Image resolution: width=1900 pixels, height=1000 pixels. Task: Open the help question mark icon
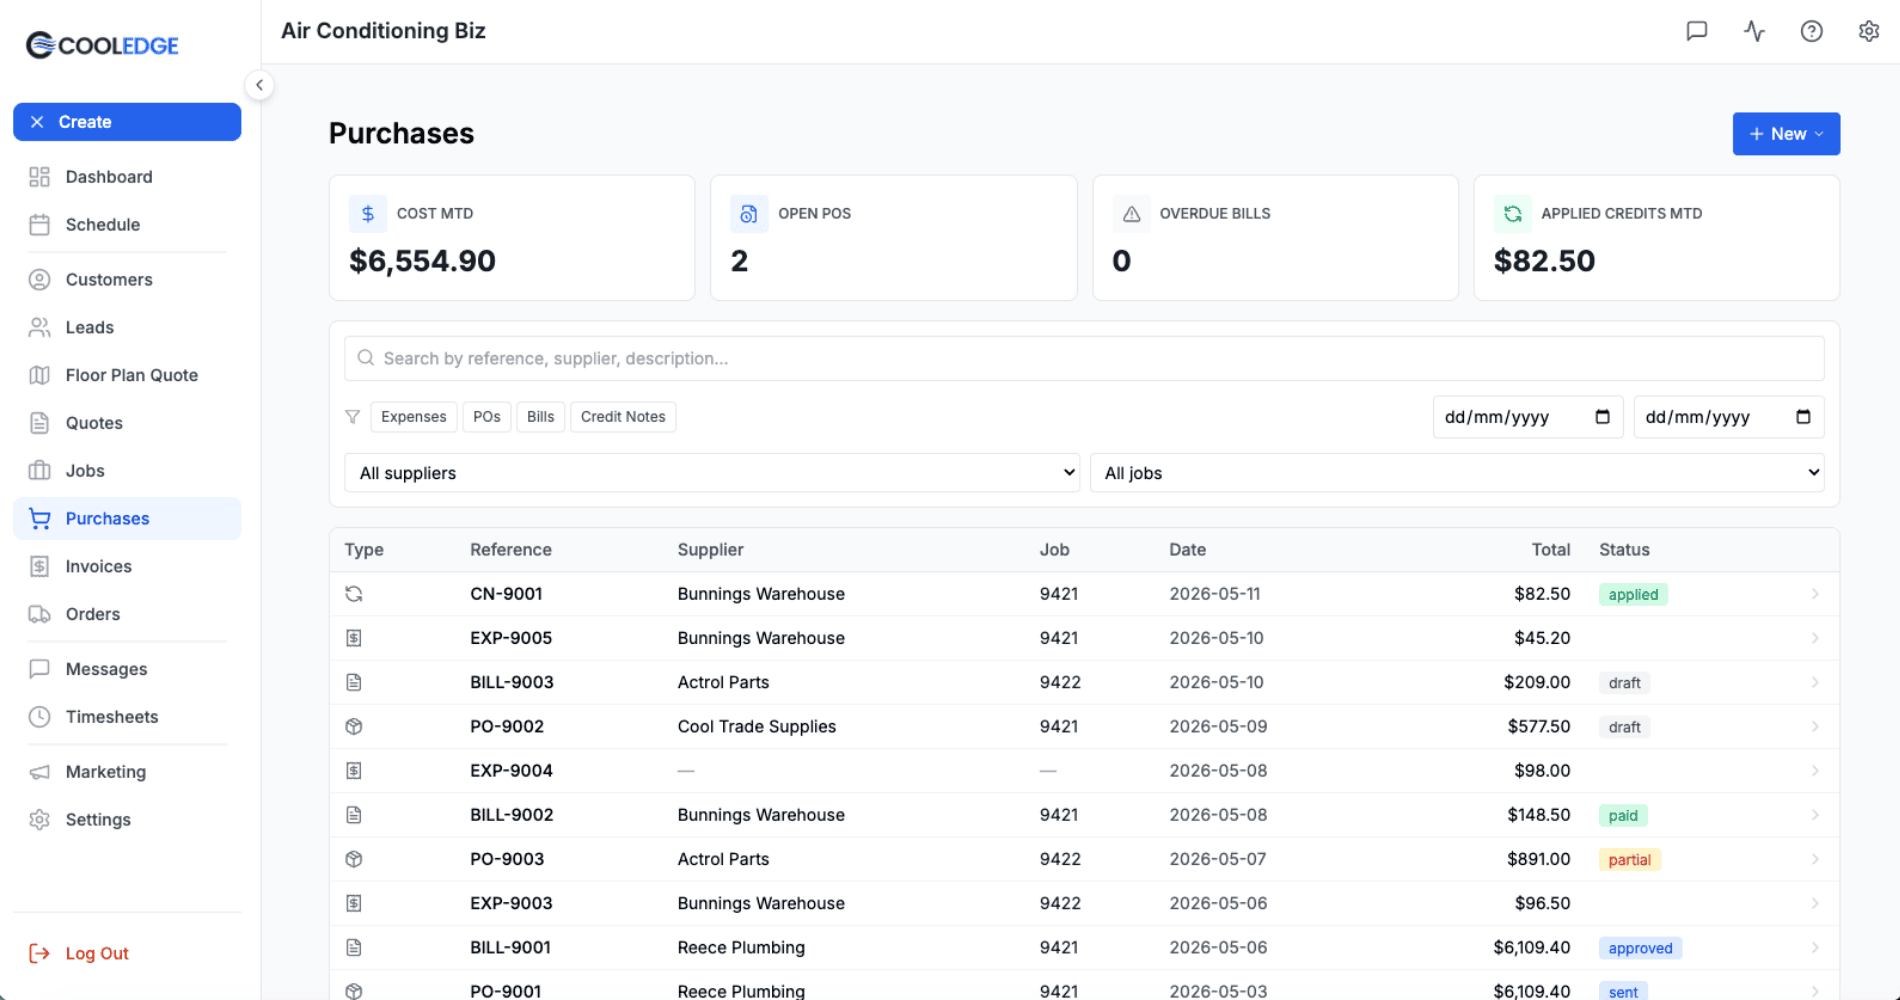[1811, 31]
